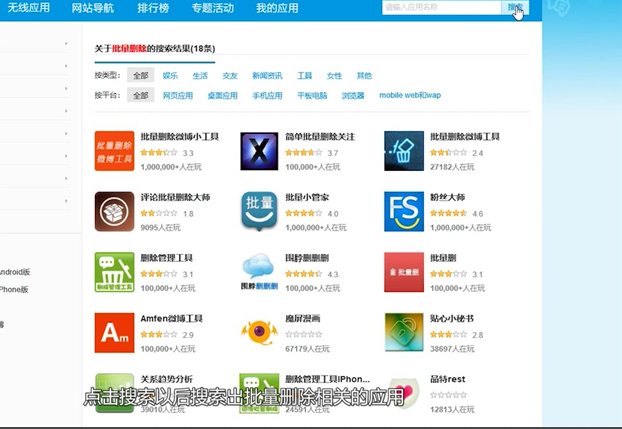
Task: Click 1,000,000+人在玩 under 批量删除微博小工具
Action: click(171, 167)
